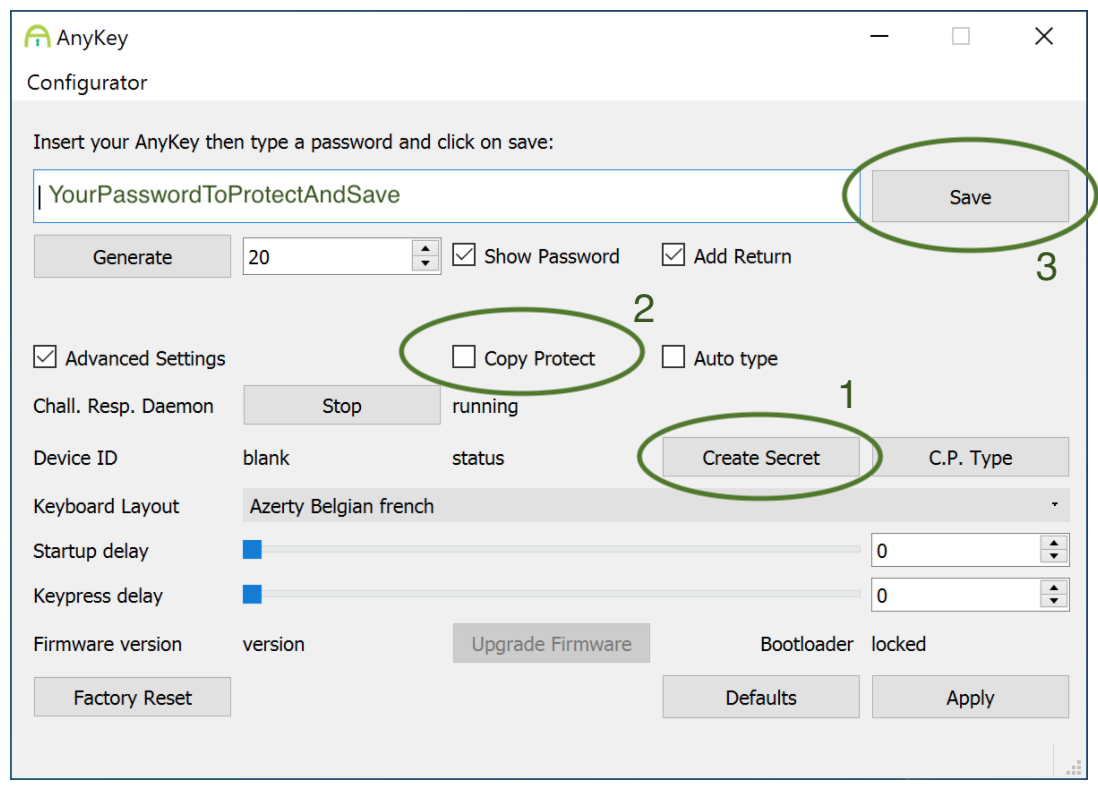The image size is (1098, 788).
Task: Click the Keypress delay slider handle
Action: (252, 595)
